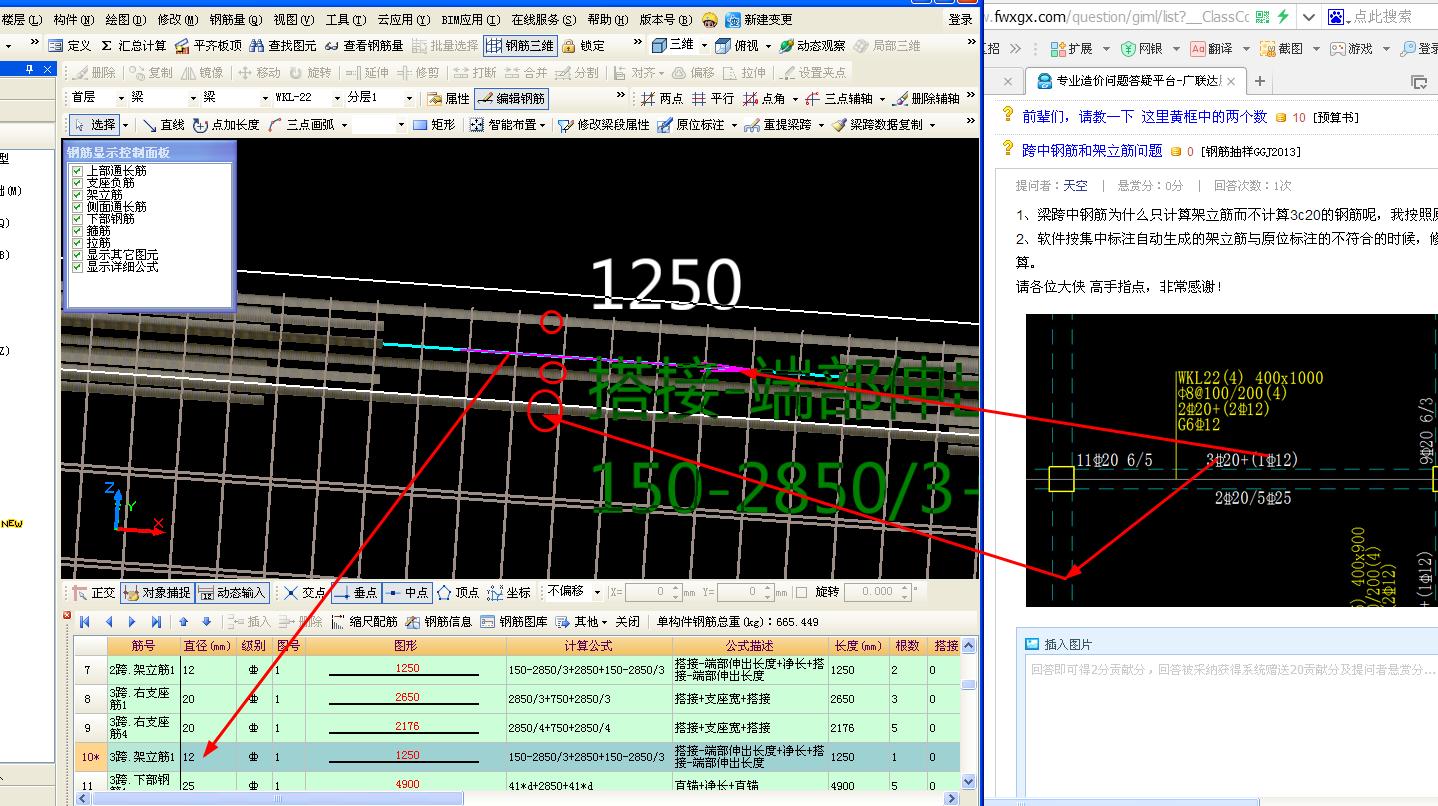The height and width of the screenshot is (806, 1438).
Task: Open the 工具 tools menu
Action: coord(345,19)
